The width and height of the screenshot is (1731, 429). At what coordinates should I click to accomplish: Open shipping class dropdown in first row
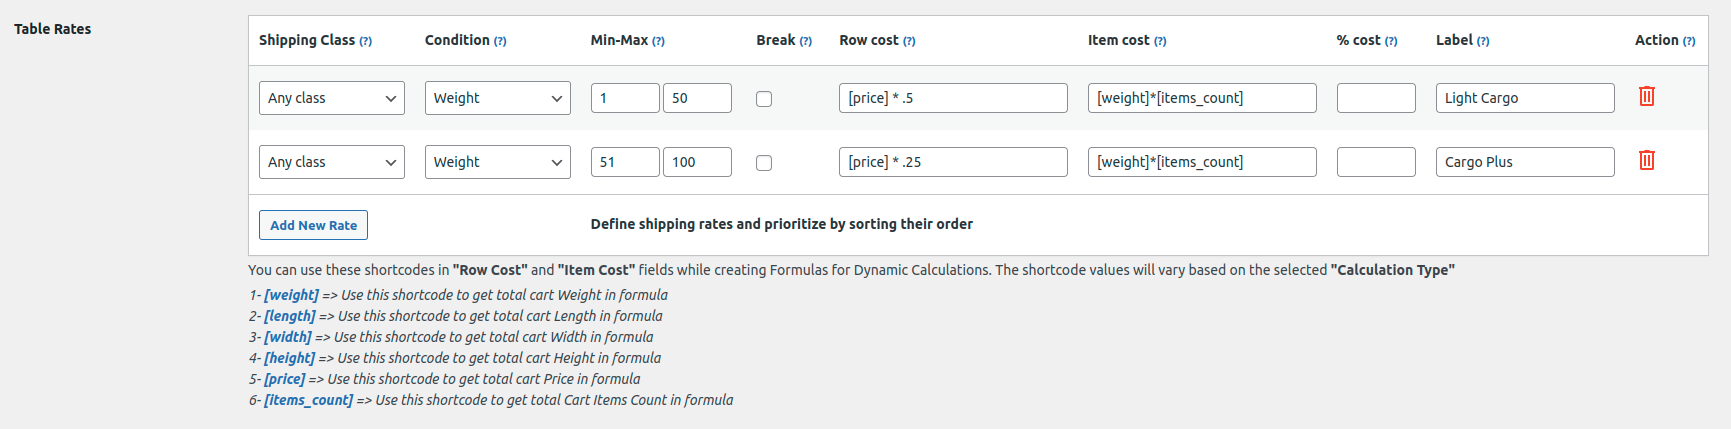pyautogui.click(x=331, y=98)
